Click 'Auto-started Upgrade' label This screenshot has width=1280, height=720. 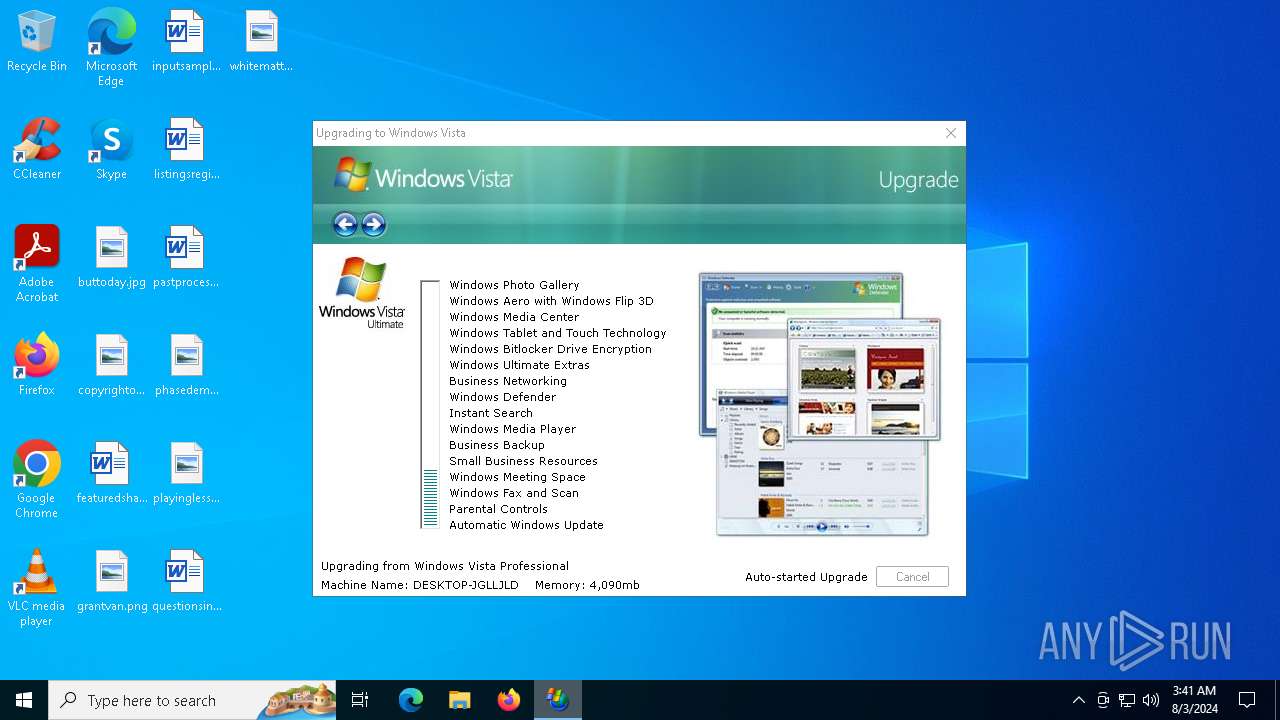[806, 577]
